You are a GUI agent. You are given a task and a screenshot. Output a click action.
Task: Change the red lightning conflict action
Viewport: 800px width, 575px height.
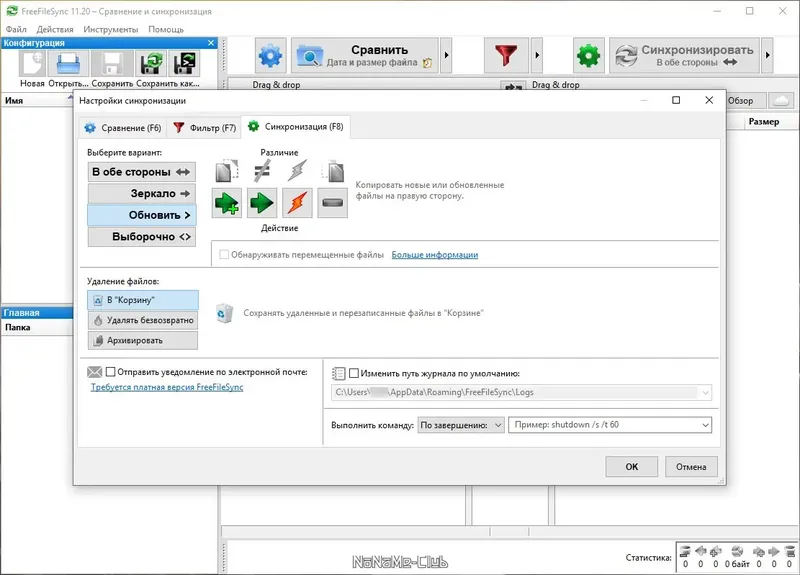(x=297, y=203)
